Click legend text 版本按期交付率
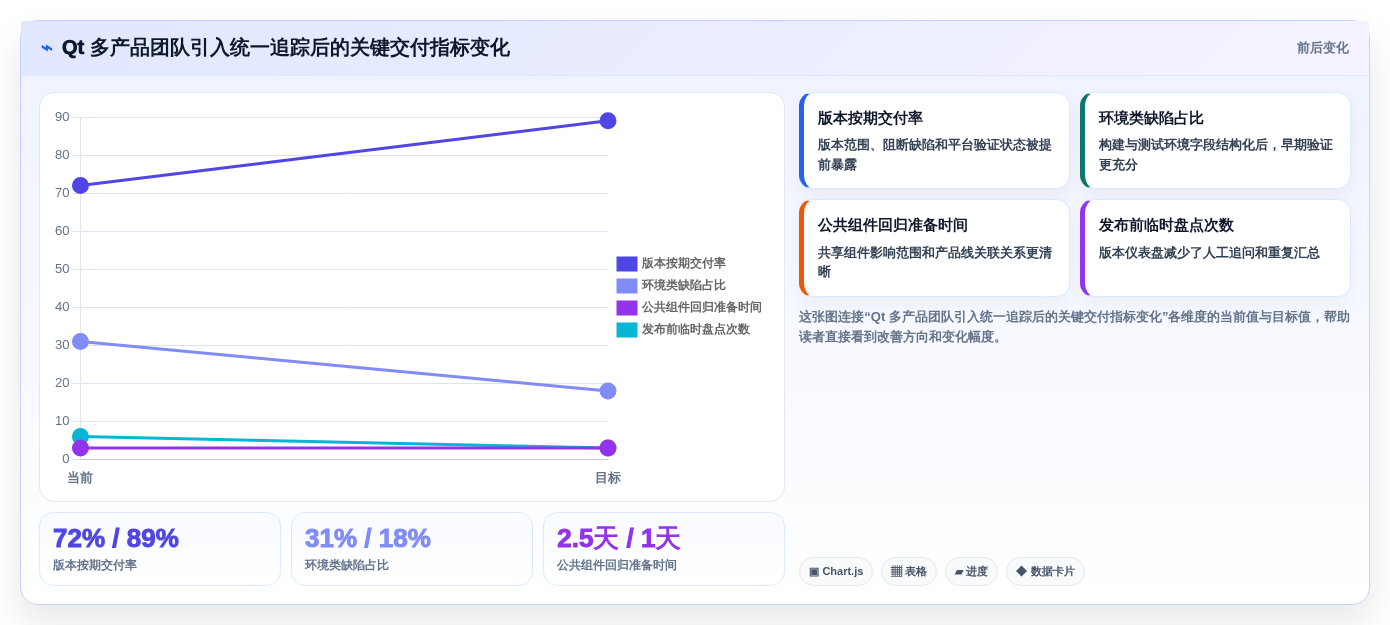This screenshot has width=1390, height=625. 684,264
